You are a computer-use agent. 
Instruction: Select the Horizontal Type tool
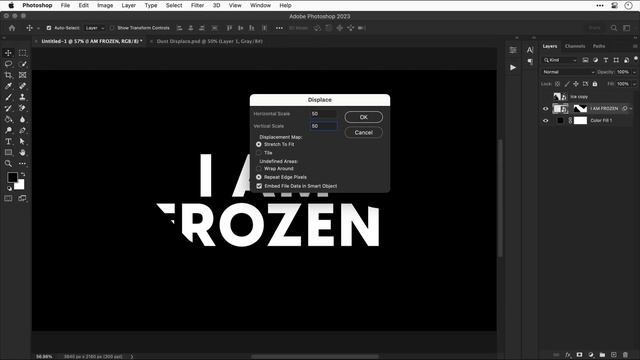point(8,141)
